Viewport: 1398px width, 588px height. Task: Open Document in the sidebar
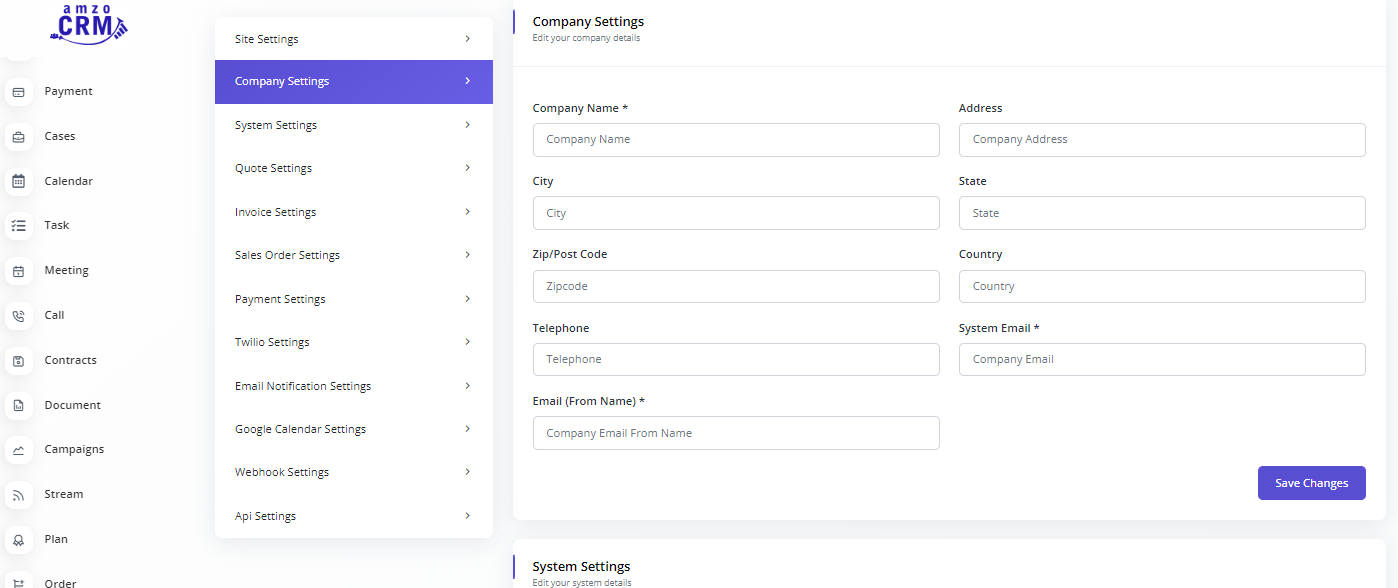coord(72,405)
